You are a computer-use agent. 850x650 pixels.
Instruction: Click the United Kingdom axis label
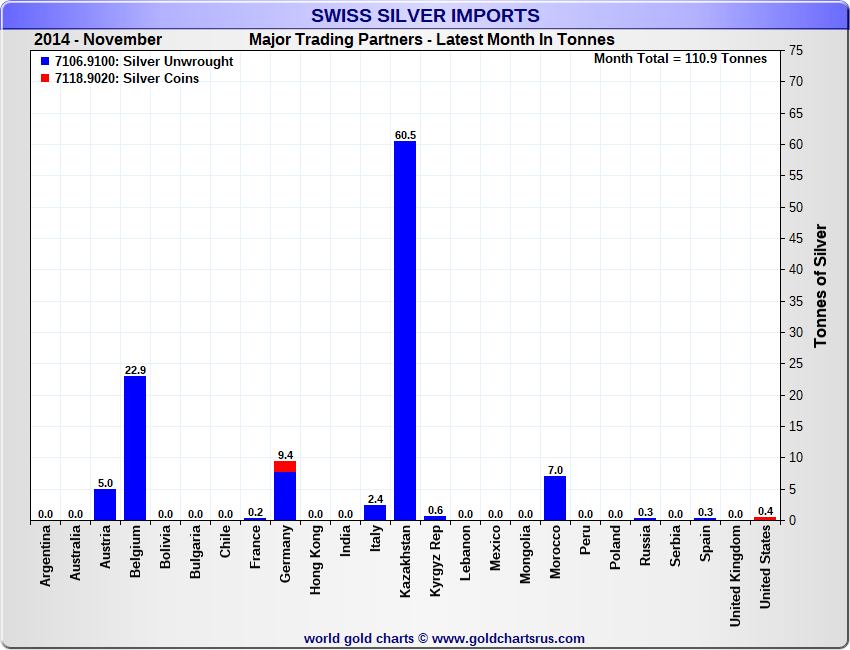click(x=735, y=576)
